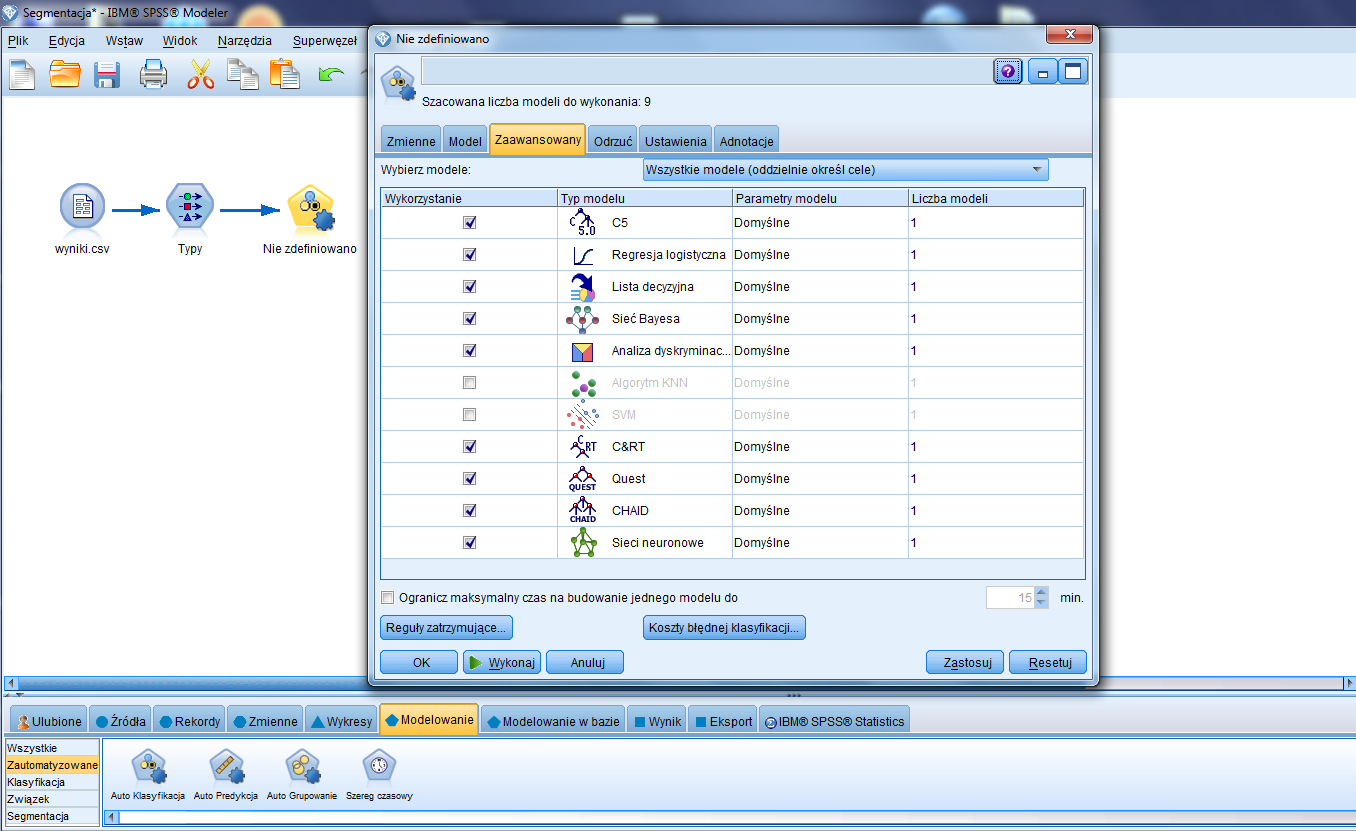Uncheck the C5 model checkbox
Viewport: 1356px width, 831px height.
click(469, 223)
